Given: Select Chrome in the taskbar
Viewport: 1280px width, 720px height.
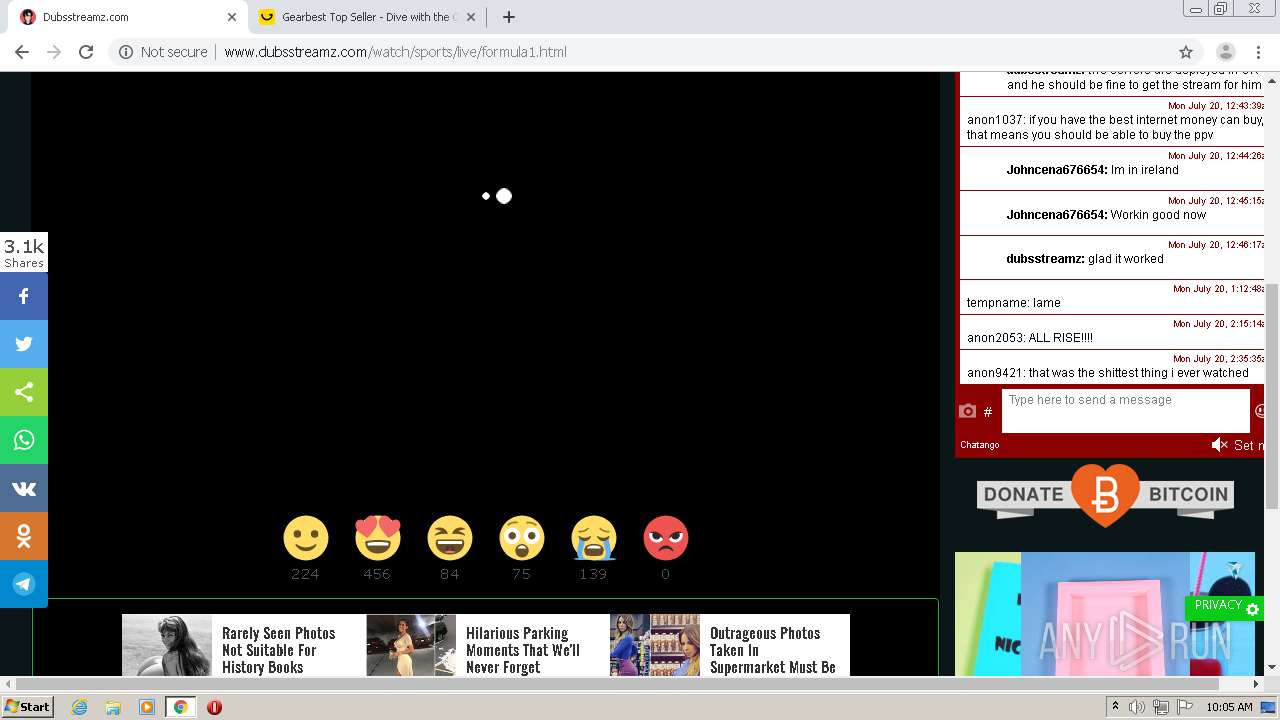Looking at the screenshot, I should tap(180, 707).
